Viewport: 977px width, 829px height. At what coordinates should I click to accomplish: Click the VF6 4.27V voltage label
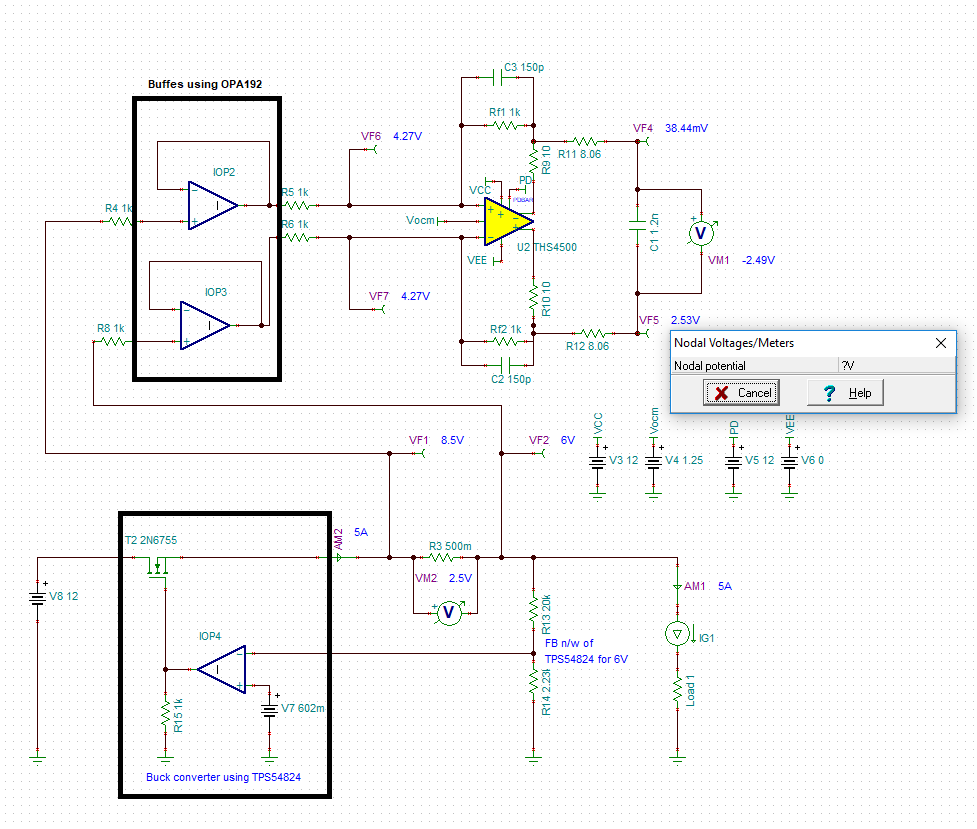pos(391,136)
